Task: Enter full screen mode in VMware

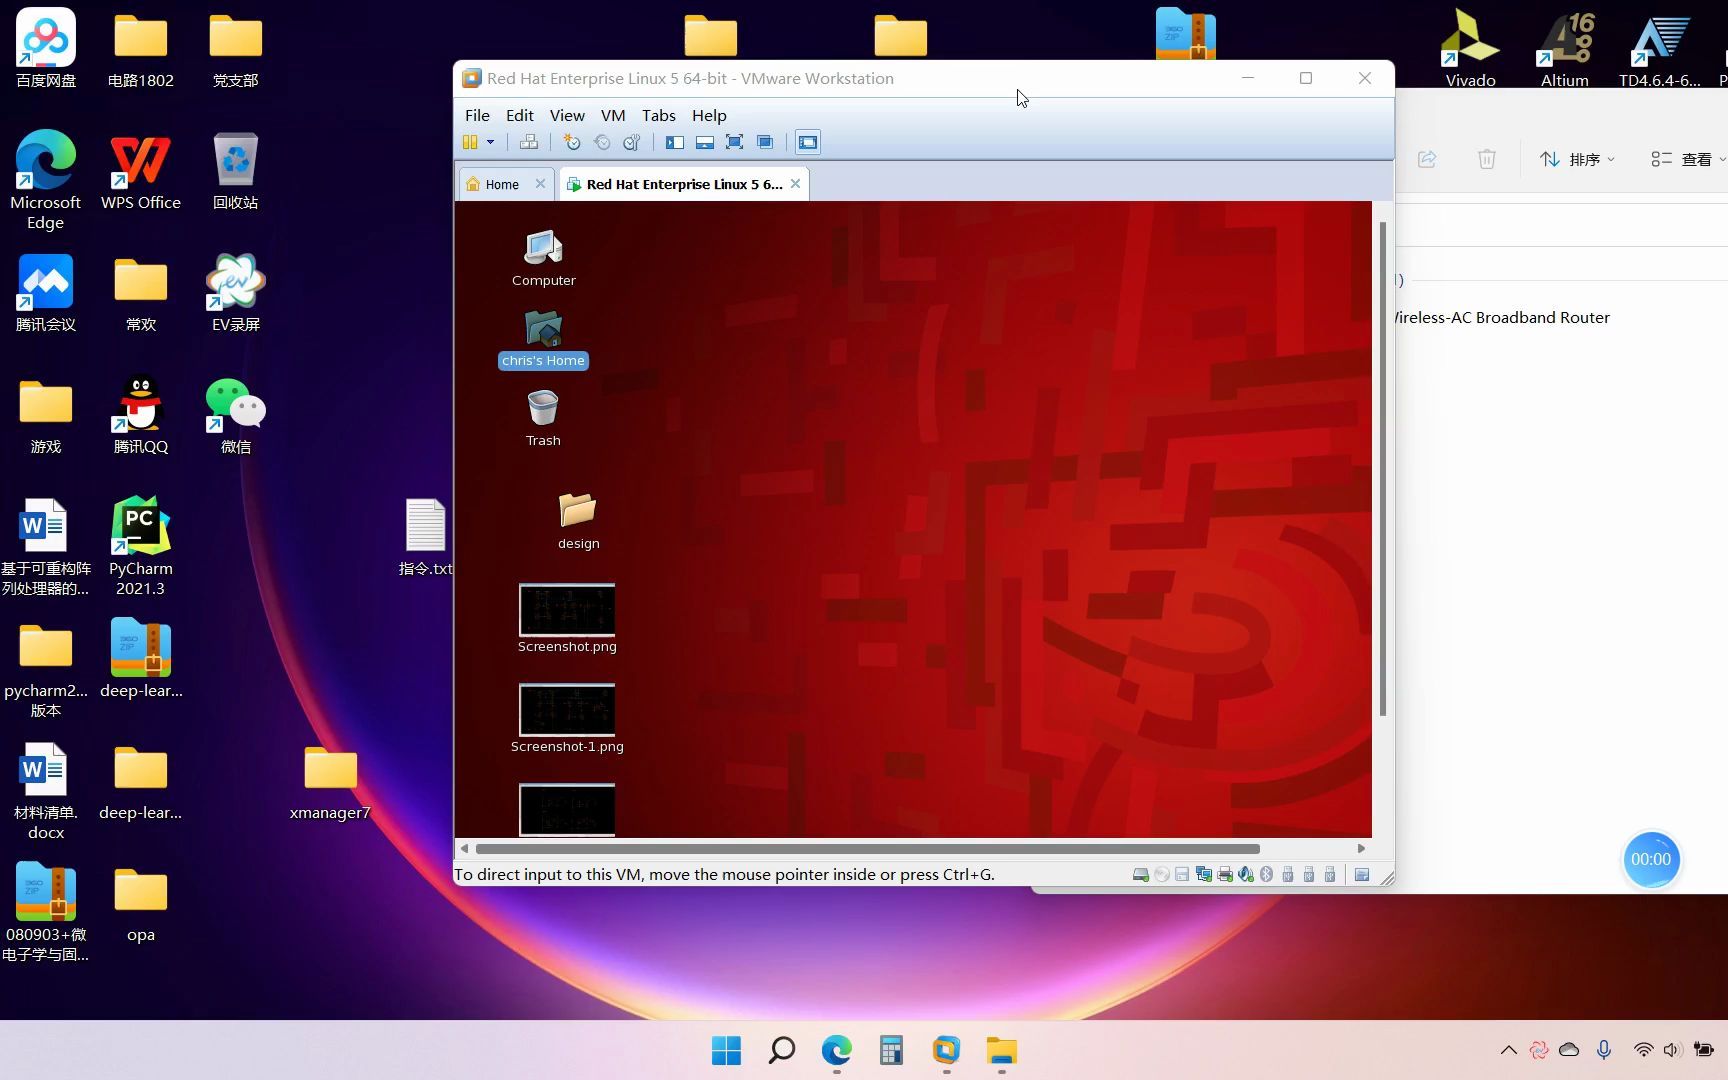Action: (735, 143)
